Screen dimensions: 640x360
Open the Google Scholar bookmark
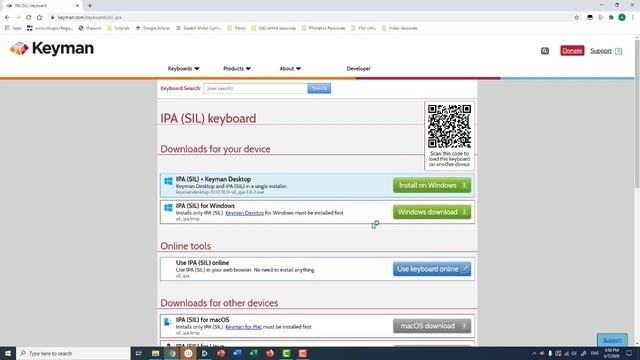153,28
